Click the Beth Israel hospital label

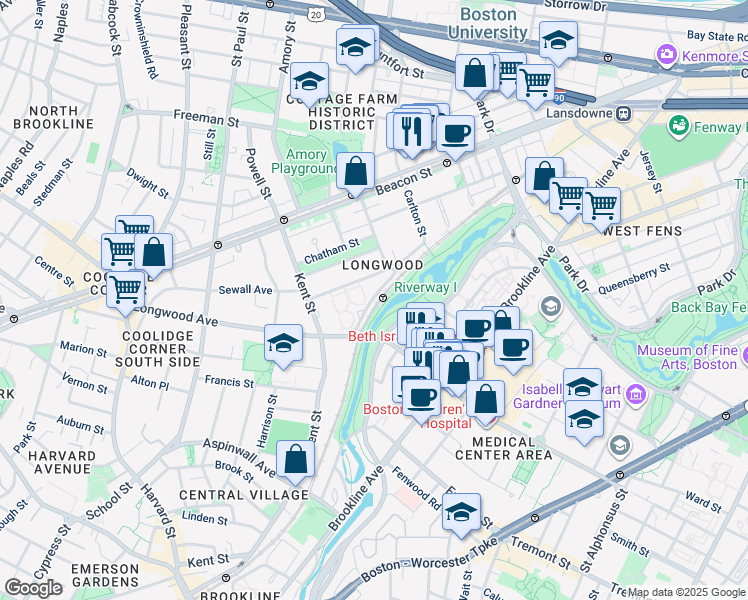click(x=372, y=336)
